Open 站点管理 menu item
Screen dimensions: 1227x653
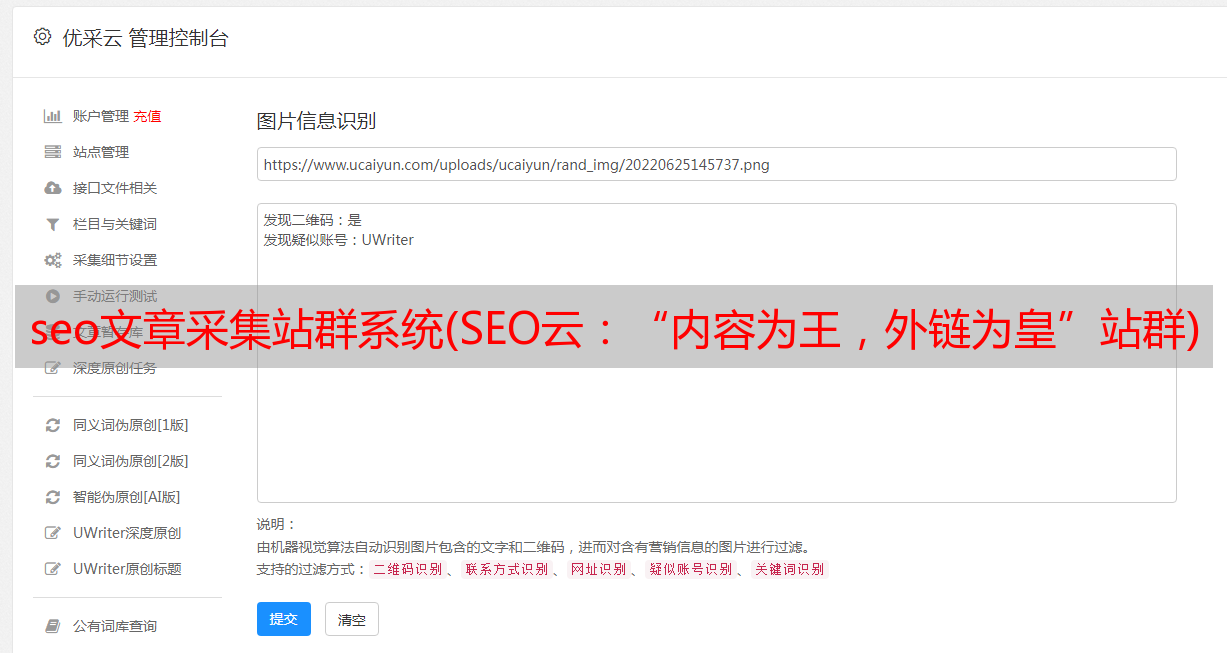click(101, 152)
